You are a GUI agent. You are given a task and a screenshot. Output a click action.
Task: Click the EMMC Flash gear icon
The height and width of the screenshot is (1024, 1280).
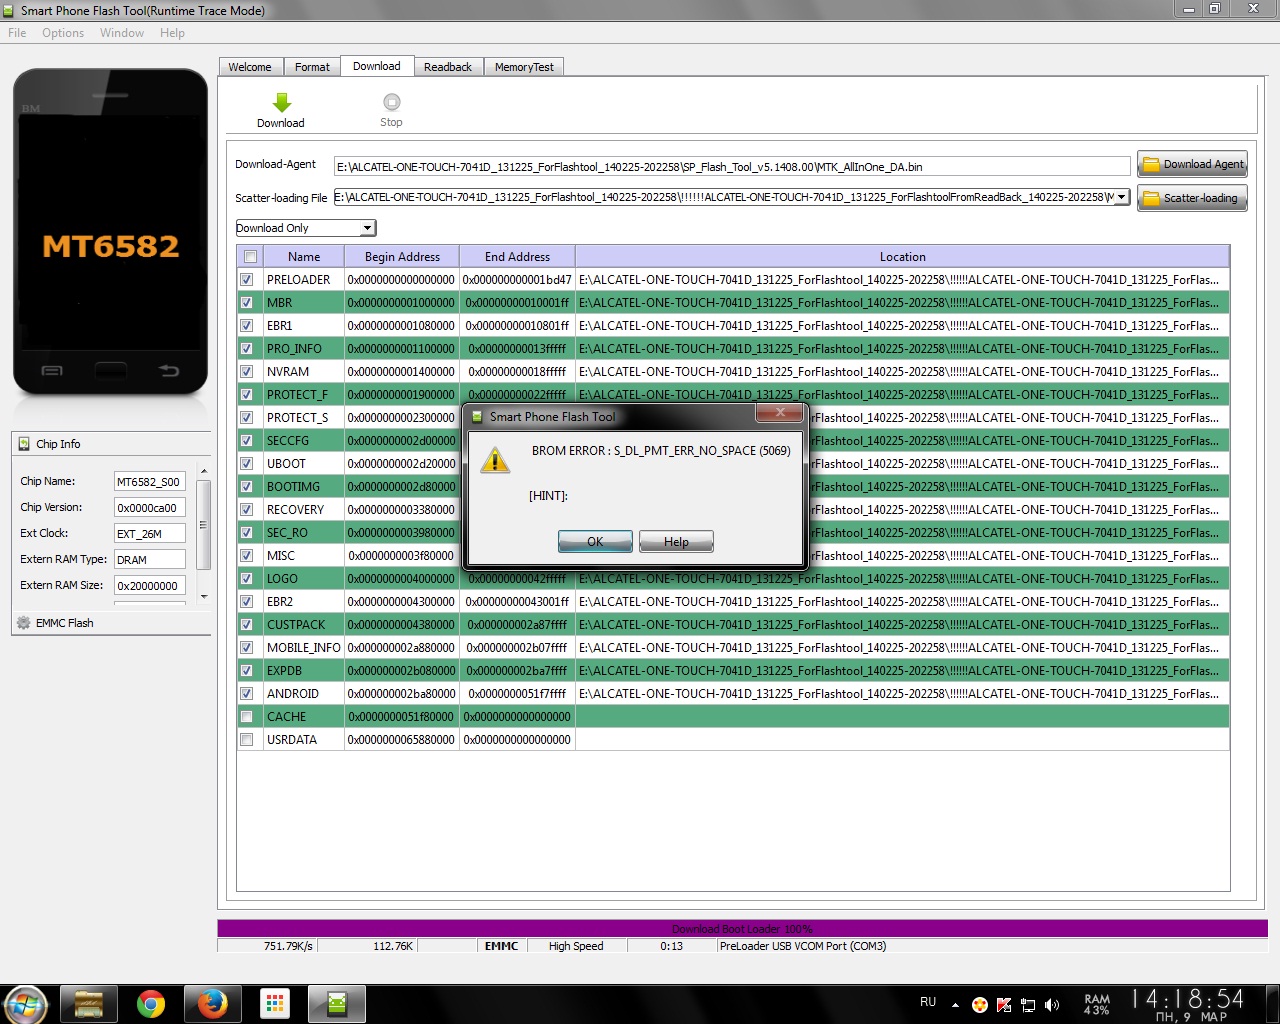point(24,623)
